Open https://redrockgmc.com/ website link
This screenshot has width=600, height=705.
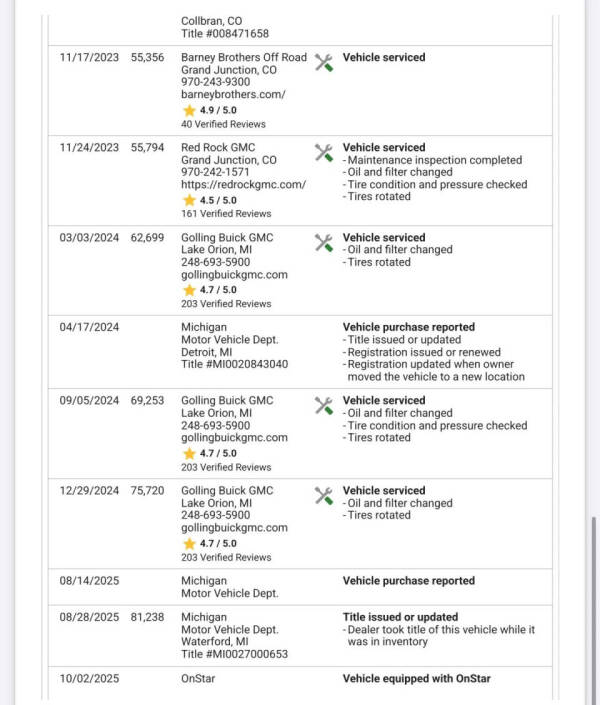click(243, 185)
